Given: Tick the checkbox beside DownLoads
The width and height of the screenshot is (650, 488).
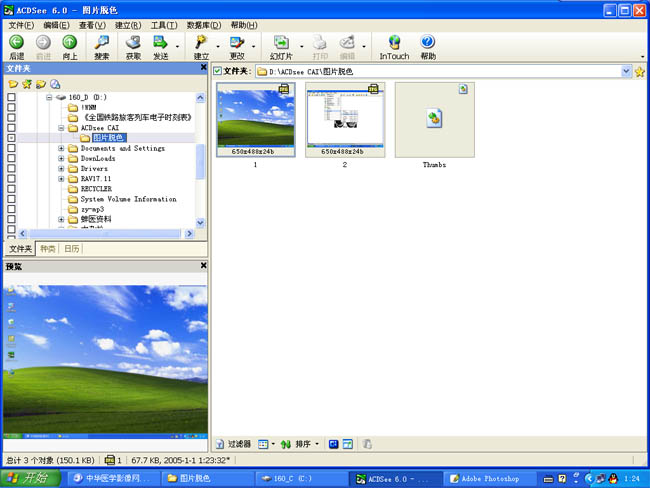Looking at the screenshot, I should point(12,158).
